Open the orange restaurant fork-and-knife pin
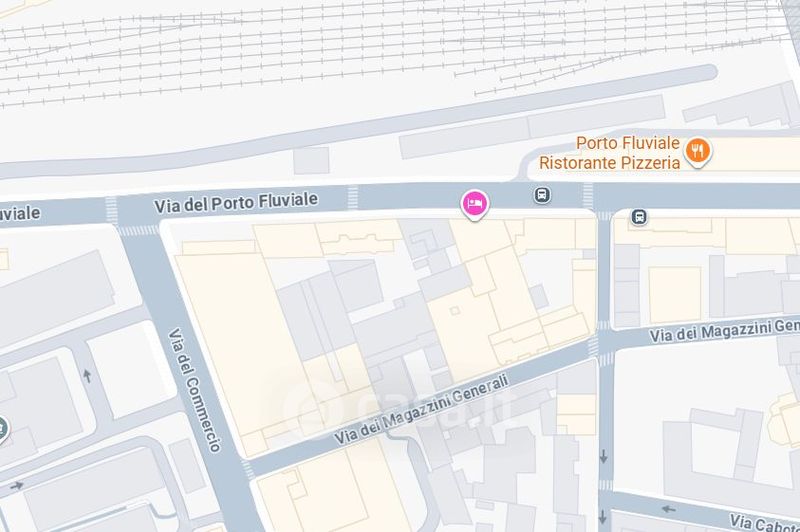The height and width of the screenshot is (532, 800). pos(697,152)
